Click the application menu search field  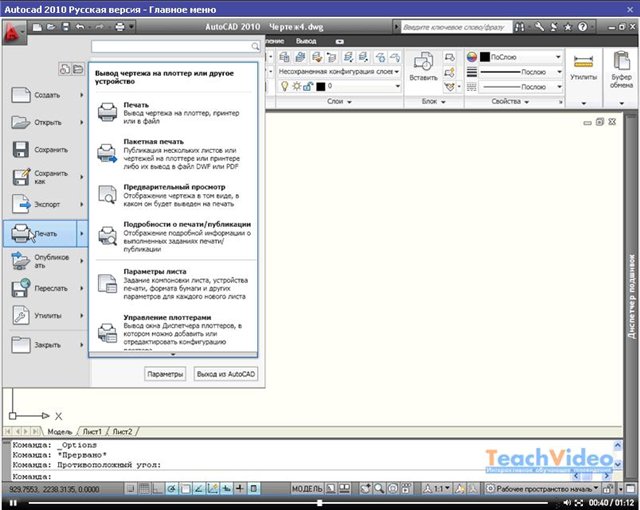pyautogui.click(x=176, y=47)
